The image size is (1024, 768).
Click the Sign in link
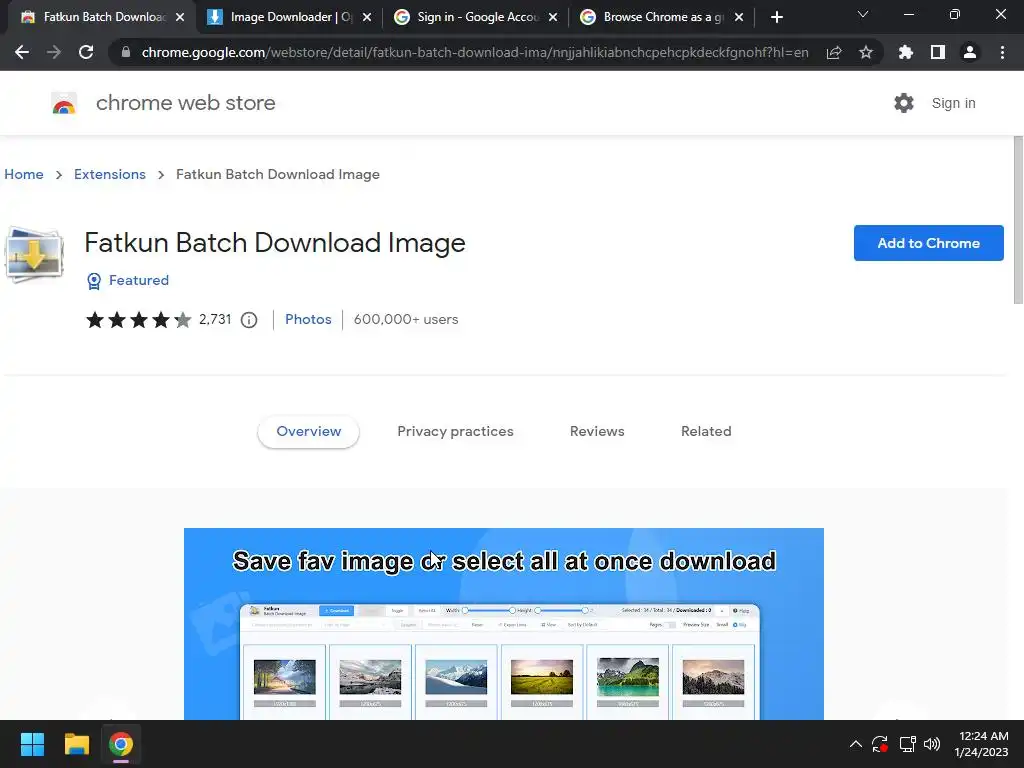tap(953, 103)
